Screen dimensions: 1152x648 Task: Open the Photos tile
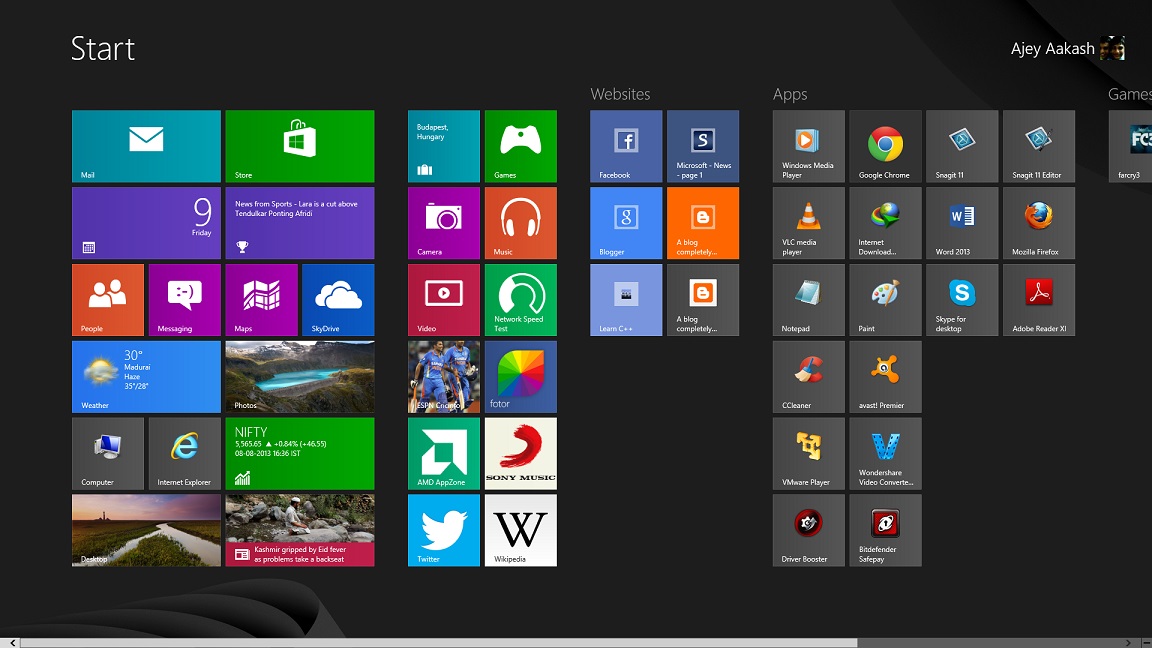pyautogui.click(x=300, y=376)
